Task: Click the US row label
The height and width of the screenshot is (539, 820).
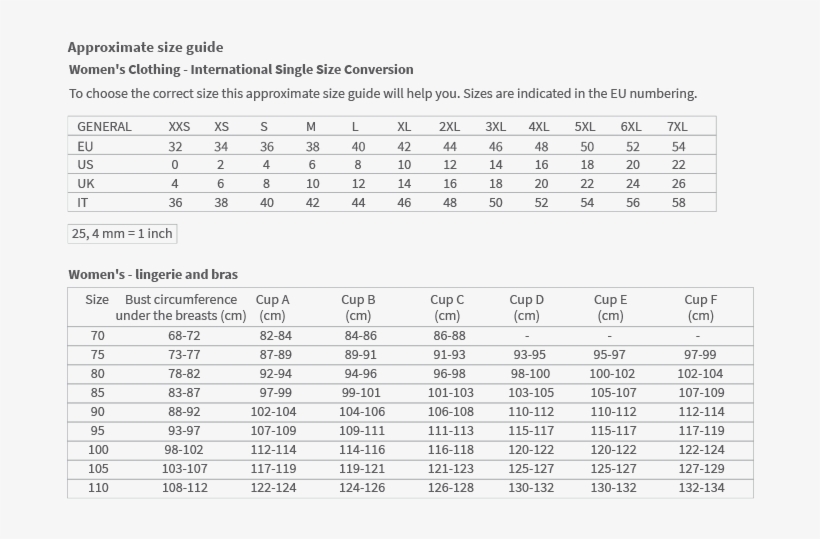Action: [85, 165]
